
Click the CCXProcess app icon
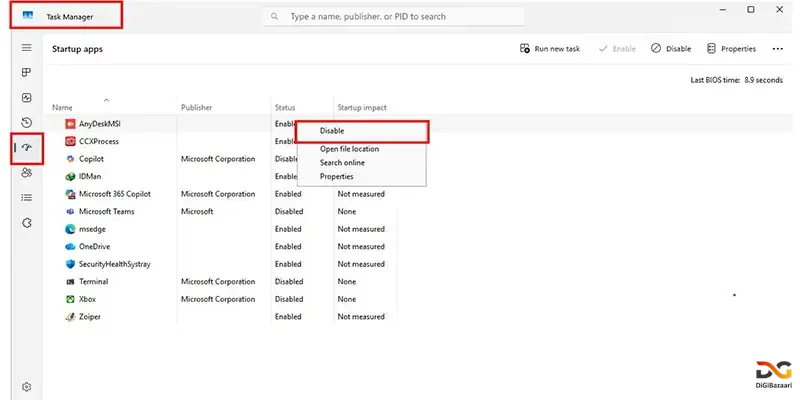pyautogui.click(x=70, y=141)
